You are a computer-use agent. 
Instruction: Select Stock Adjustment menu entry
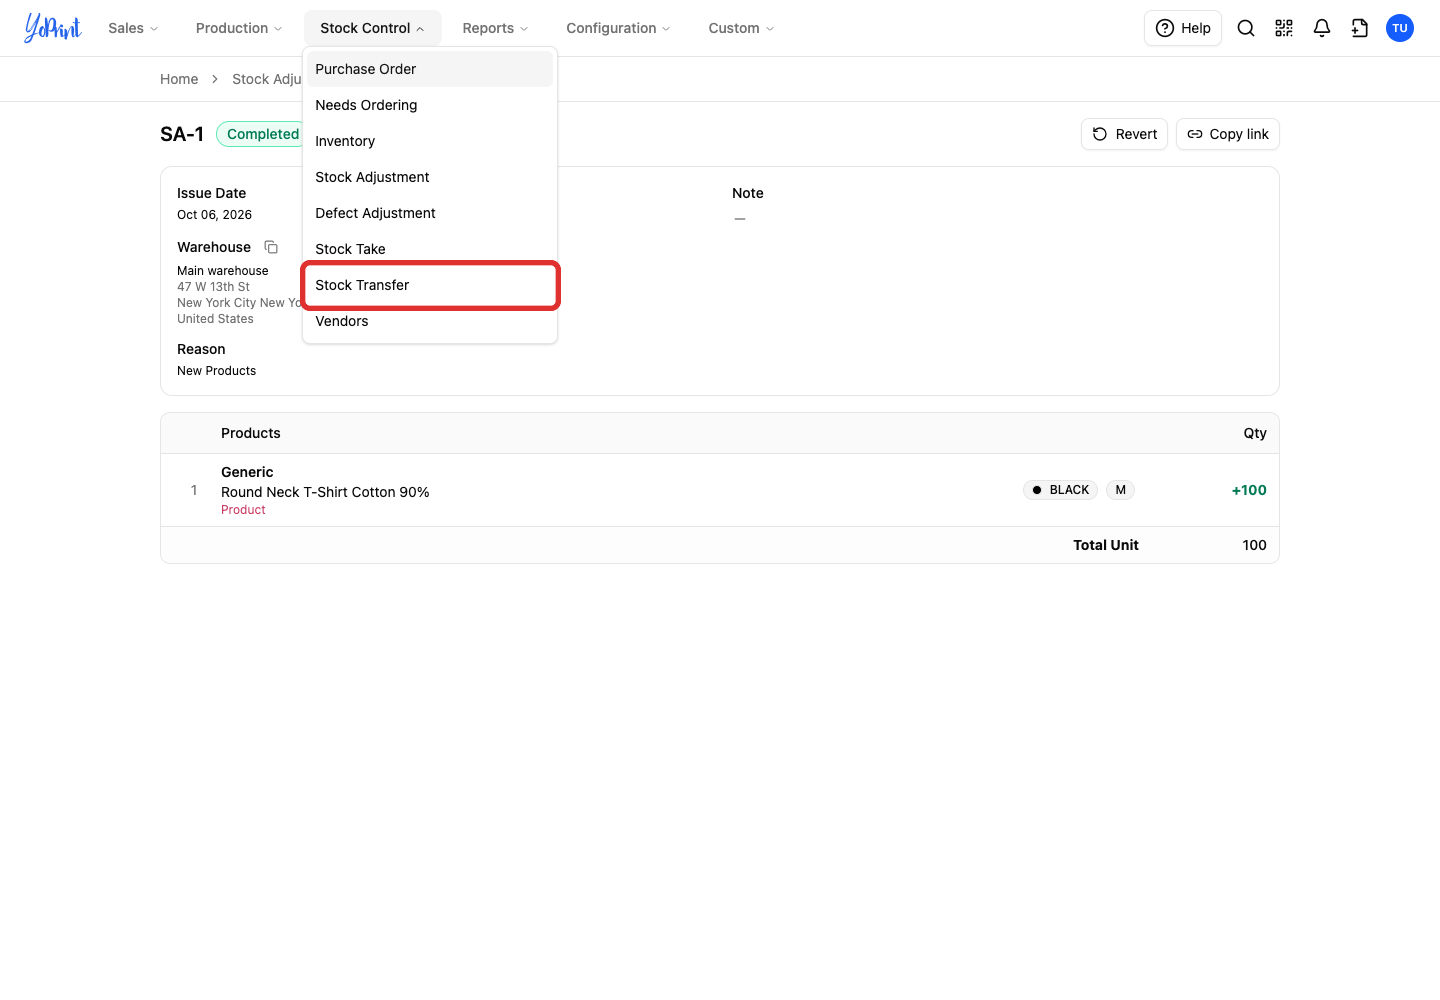click(430, 177)
